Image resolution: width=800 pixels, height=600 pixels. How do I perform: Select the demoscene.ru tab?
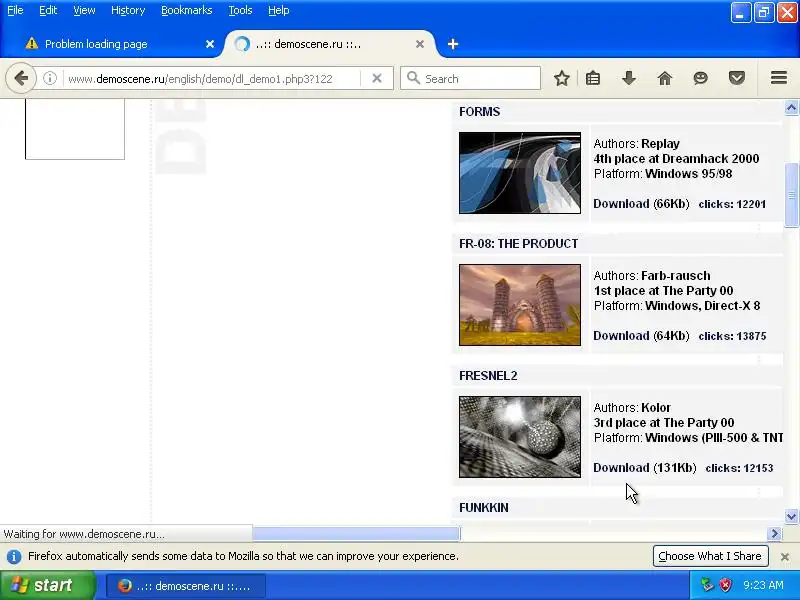pos(329,44)
